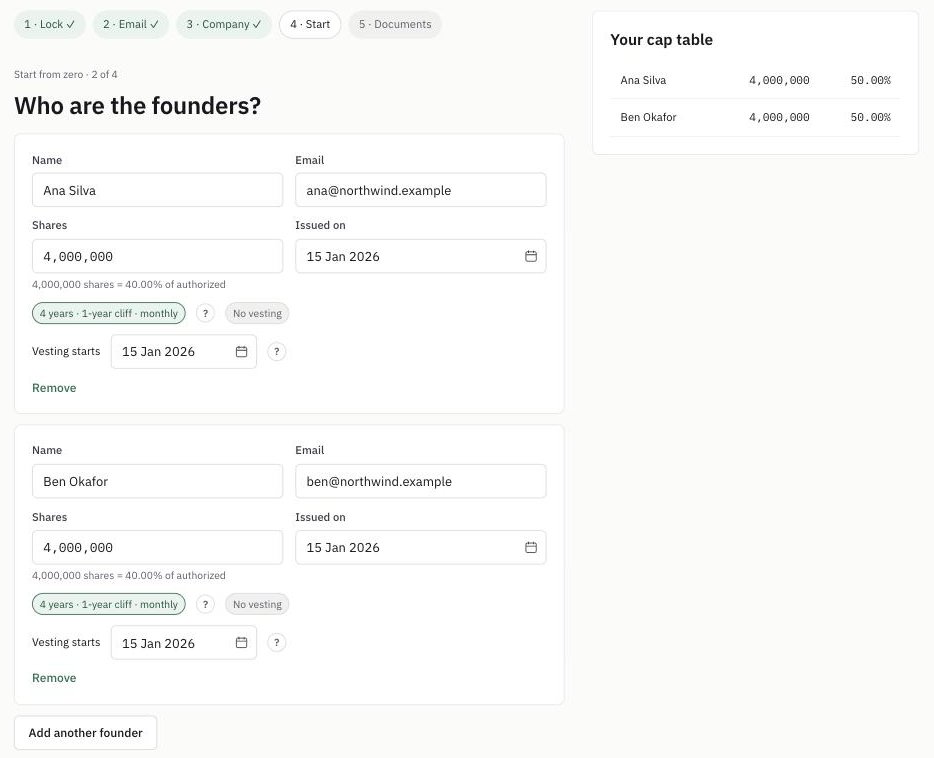This screenshot has height=758, width=934.
Task: Show help beside Ben Okafor's Vesting starts date
Action: click(x=276, y=642)
